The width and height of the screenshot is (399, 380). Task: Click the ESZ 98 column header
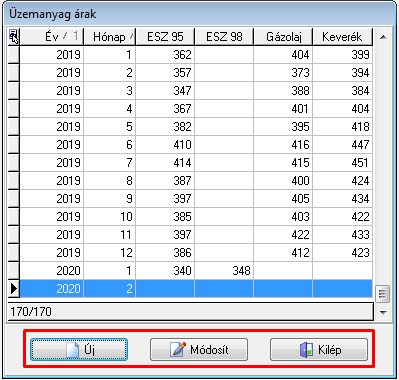coord(224,37)
